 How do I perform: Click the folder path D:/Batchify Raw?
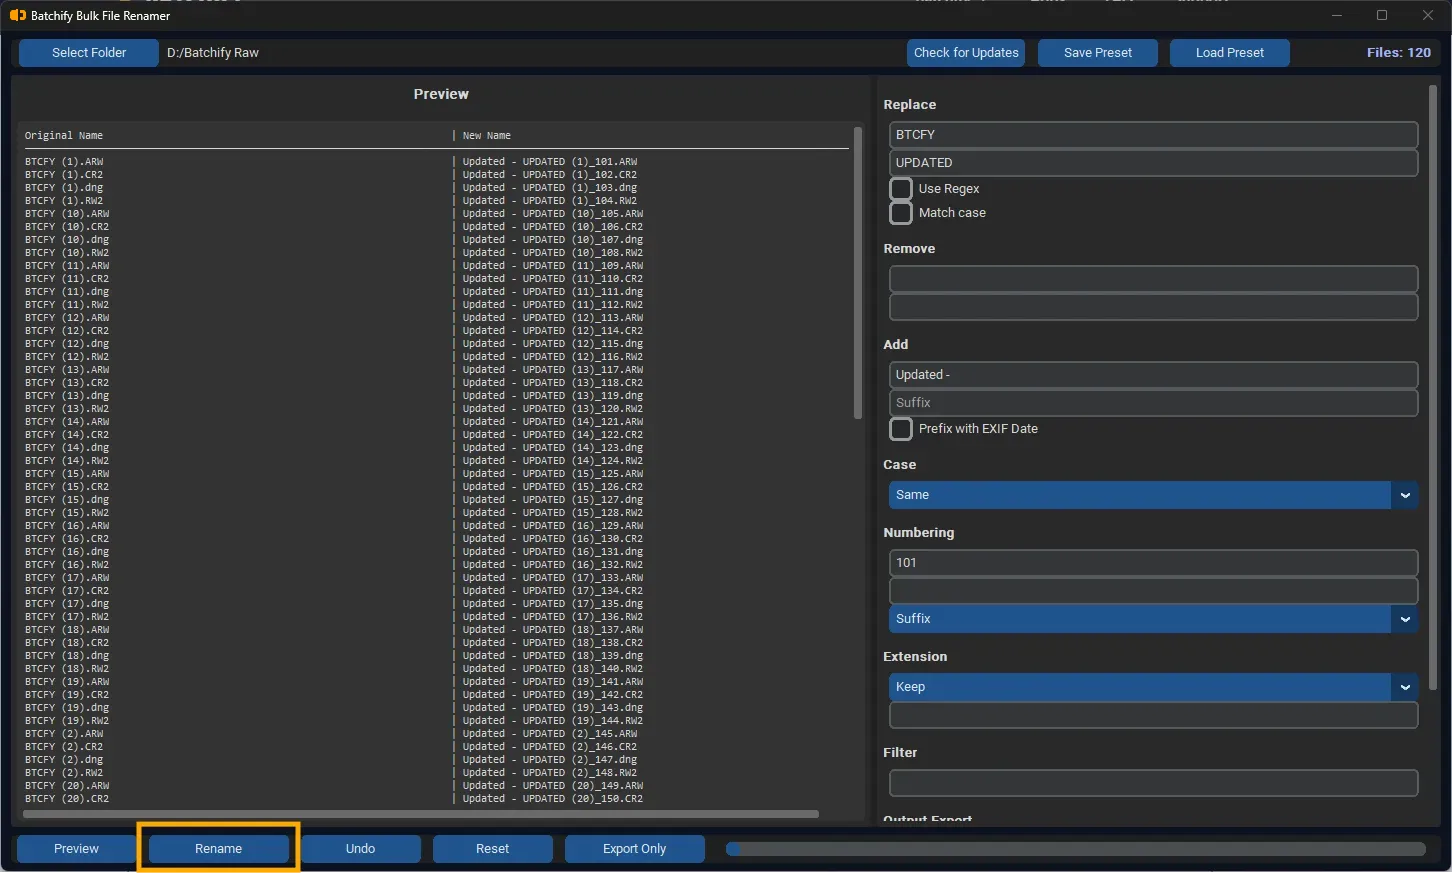pos(213,53)
